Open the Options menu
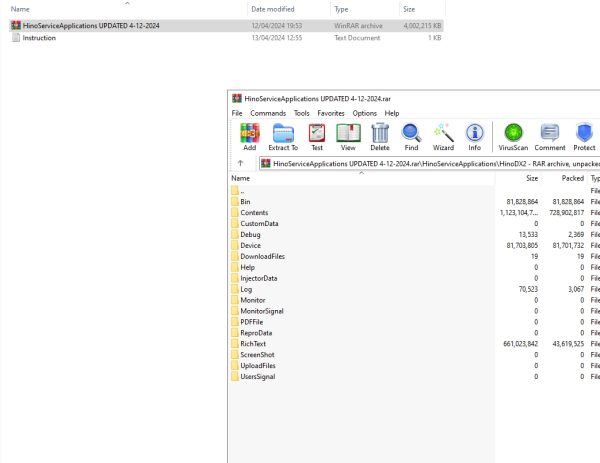The image size is (600, 463). (365, 113)
